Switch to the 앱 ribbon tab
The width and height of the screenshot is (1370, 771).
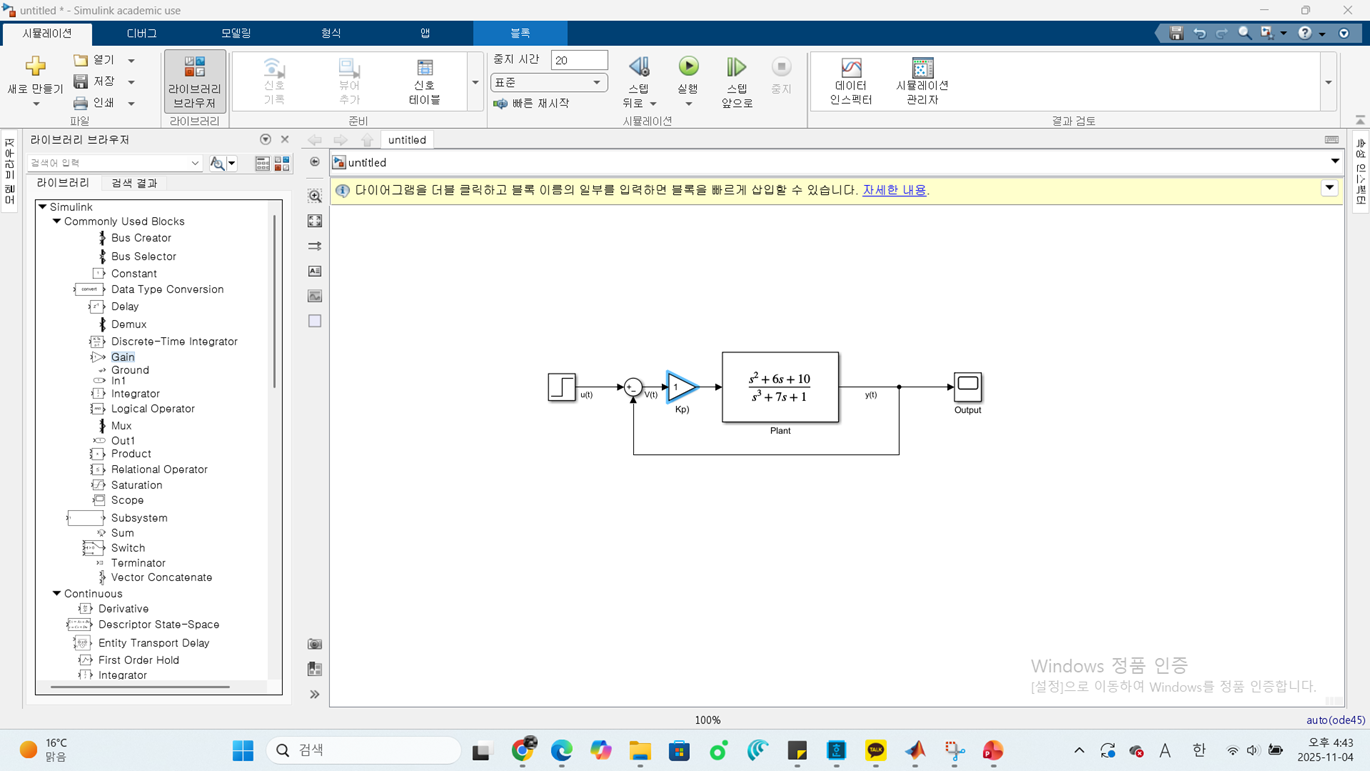(x=425, y=33)
